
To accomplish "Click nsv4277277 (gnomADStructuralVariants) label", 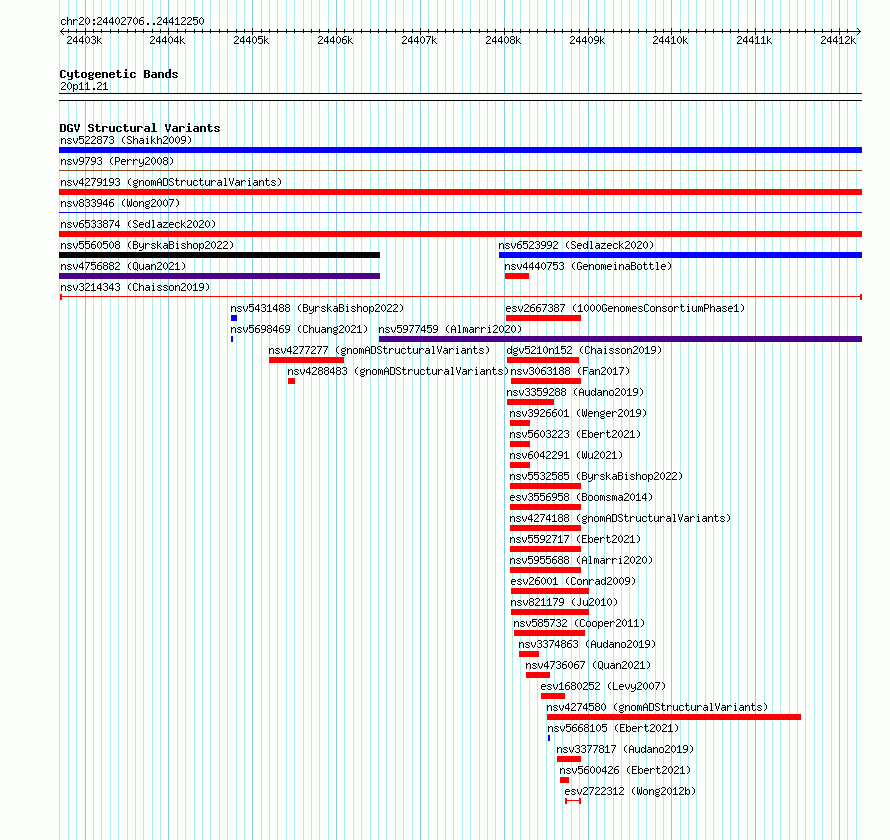I will (379, 350).
